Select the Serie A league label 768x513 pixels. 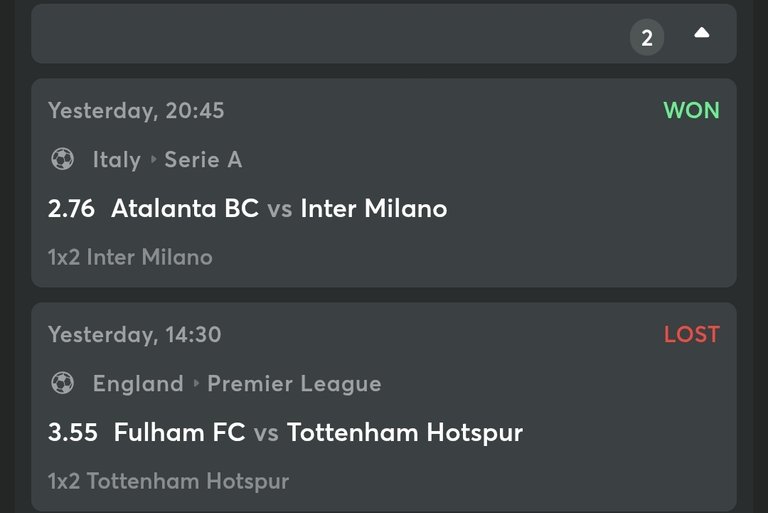click(x=203, y=160)
